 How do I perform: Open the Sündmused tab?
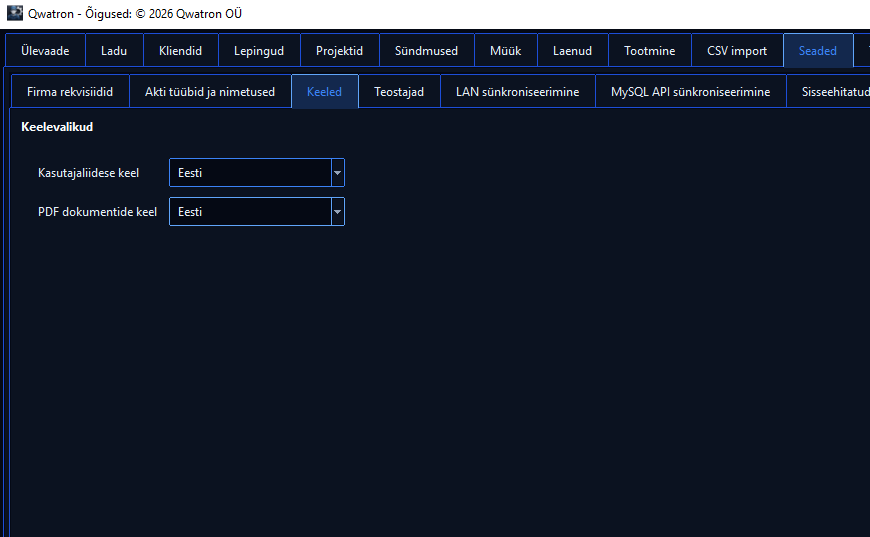tap(427, 50)
